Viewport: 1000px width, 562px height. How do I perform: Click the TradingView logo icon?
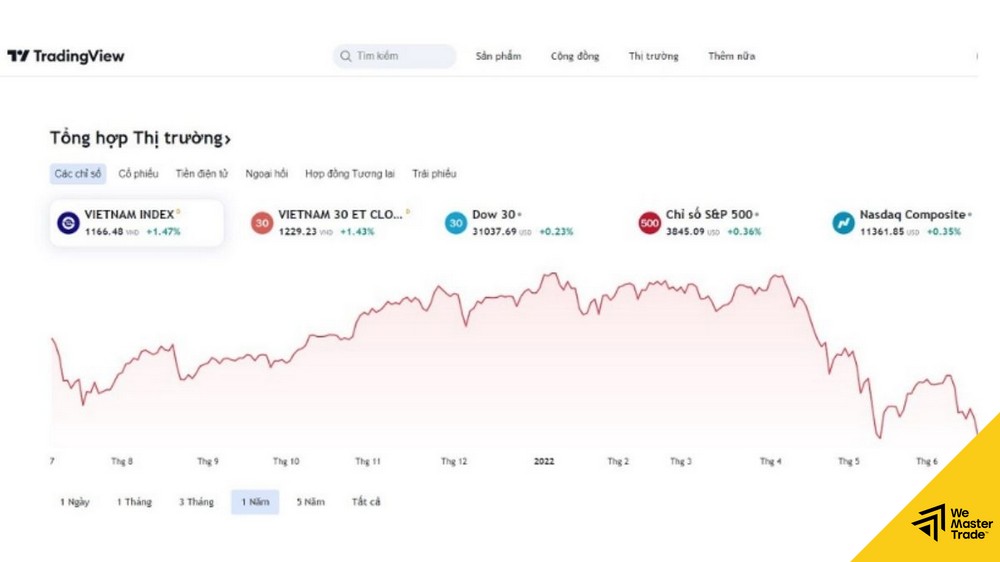tap(18, 56)
